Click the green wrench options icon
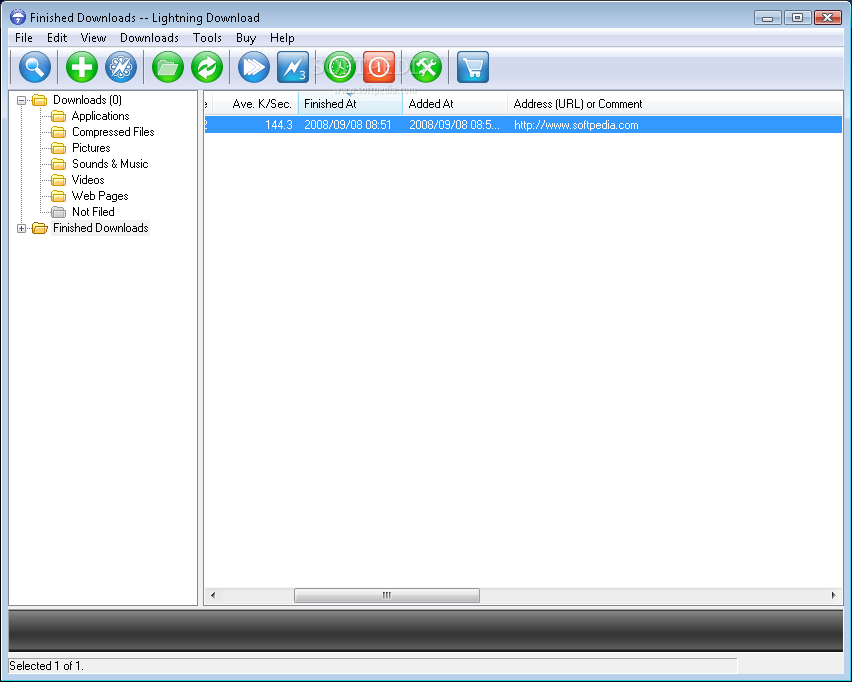This screenshot has height=682, width=852. tap(426, 67)
